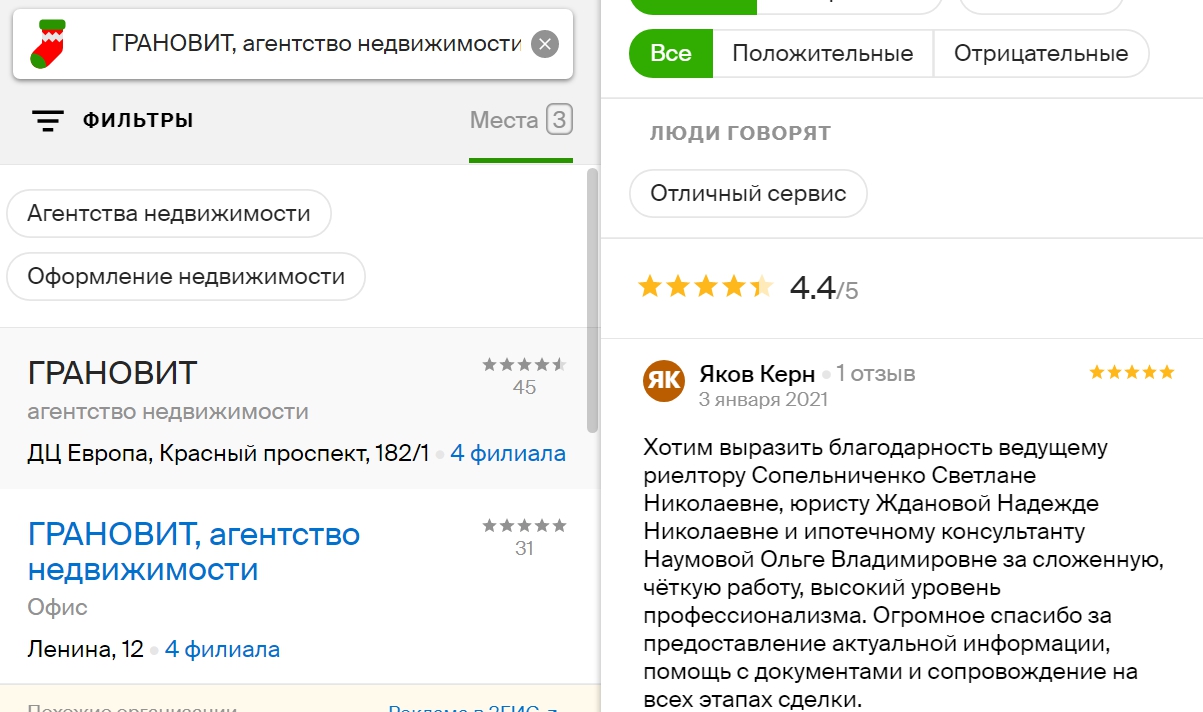The image size is (1203, 712).
Task: Click the address ДЦ Европа, Красный проспект, 182/1
Action: pos(228,453)
